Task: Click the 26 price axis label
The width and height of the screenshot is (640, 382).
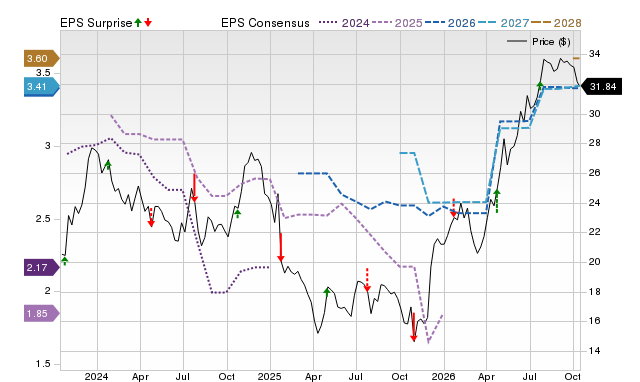Action: tap(595, 173)
